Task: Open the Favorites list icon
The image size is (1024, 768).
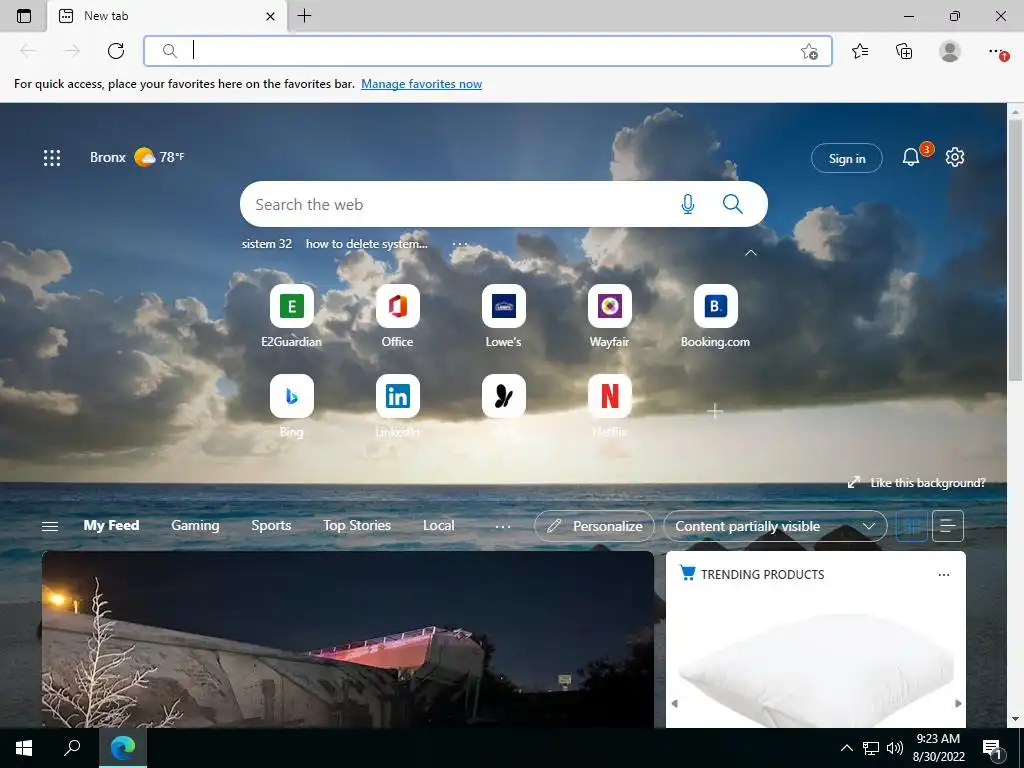Action: (x=860, y=51)
